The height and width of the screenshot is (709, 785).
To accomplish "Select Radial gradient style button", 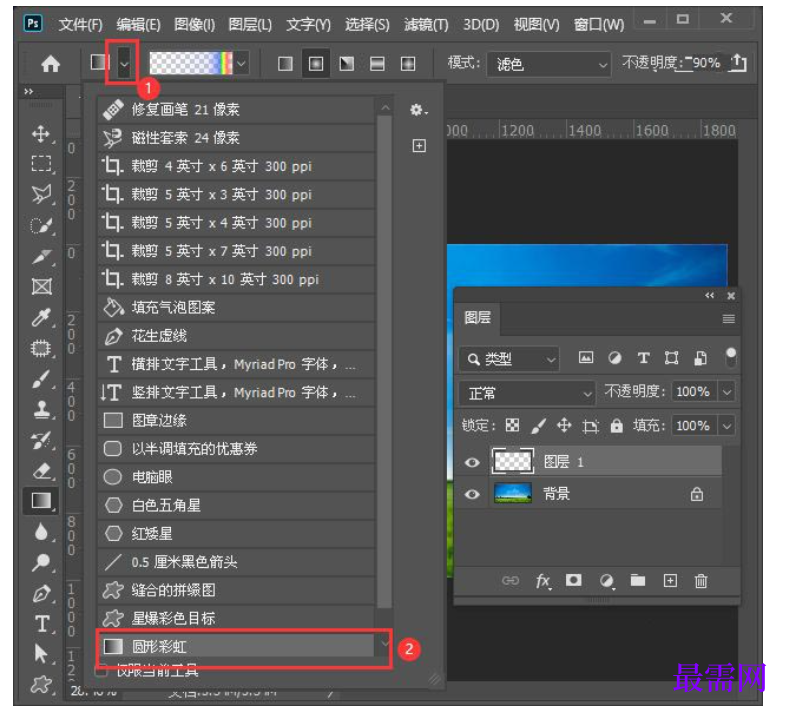I will [x=316, y=64].
